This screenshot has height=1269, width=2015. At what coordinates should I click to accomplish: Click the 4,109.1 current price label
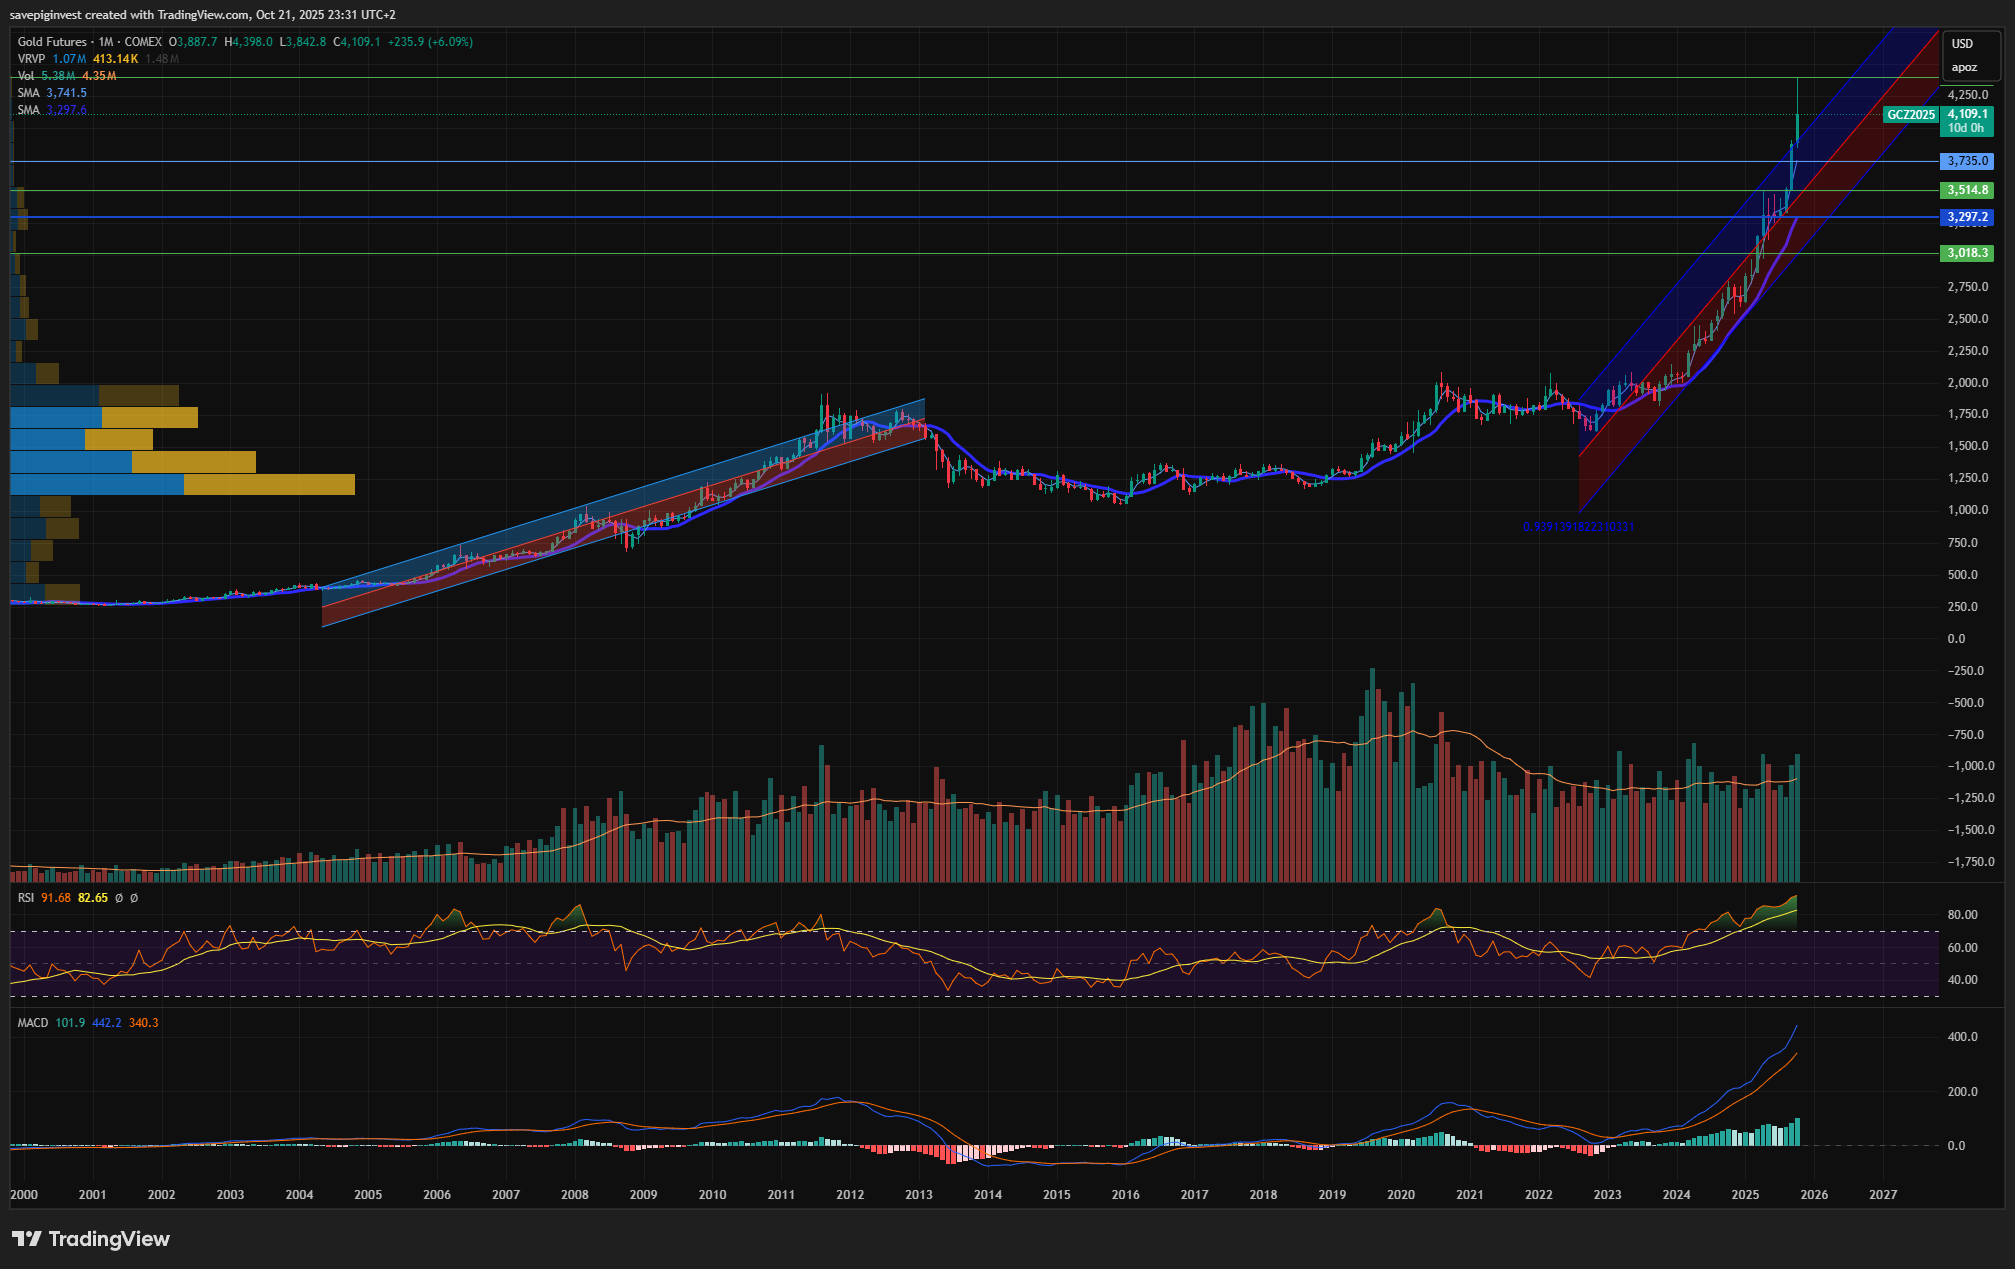tap(1967, 114)
